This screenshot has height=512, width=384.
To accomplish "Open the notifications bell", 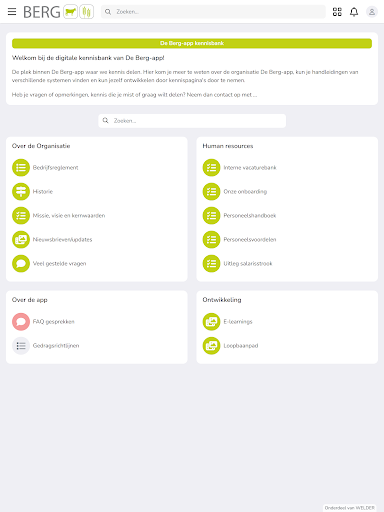I will tap(354, 12).
